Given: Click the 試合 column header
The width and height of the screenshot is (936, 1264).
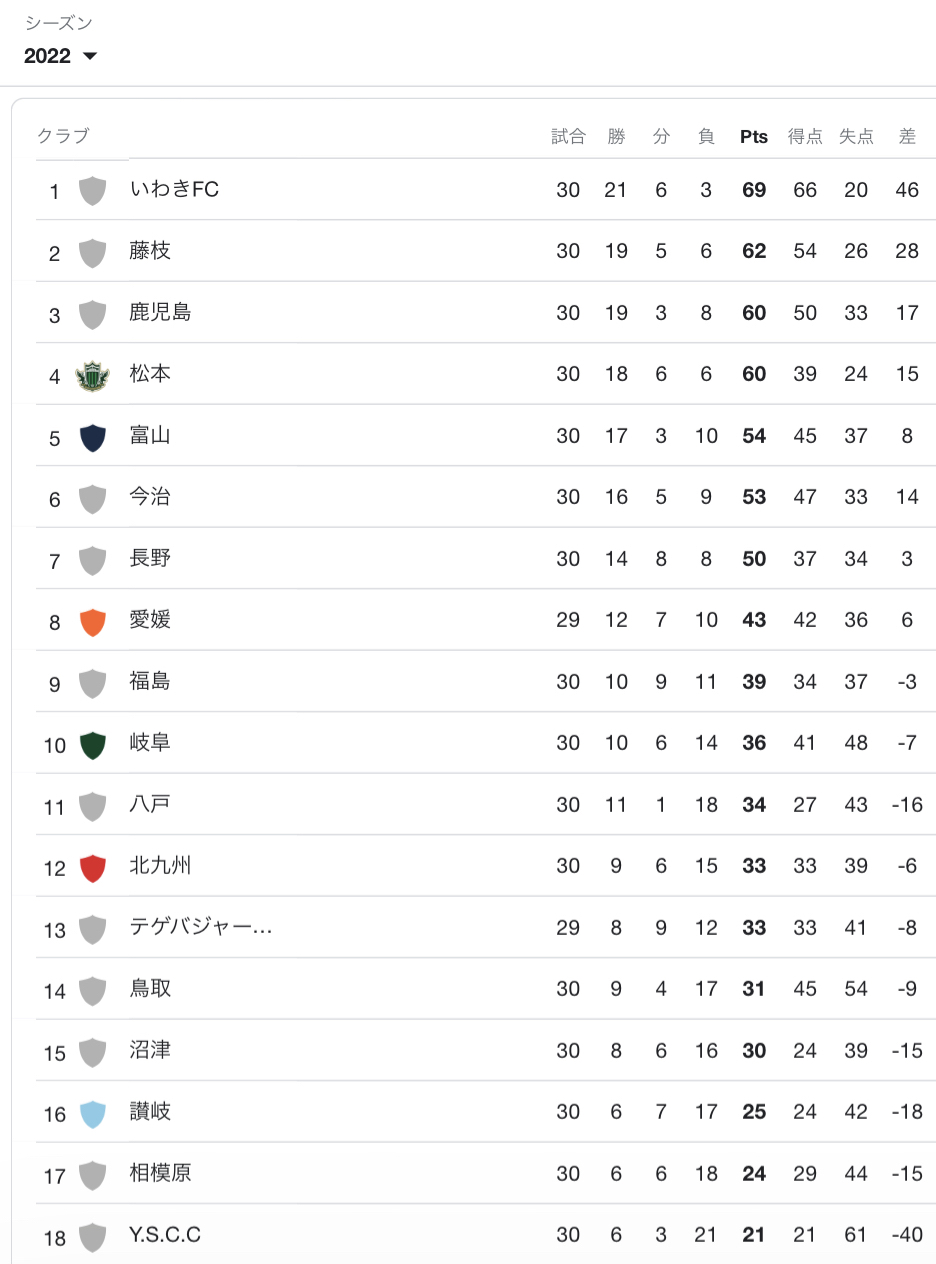Looking at the screenshot, I should click(568, 137).
